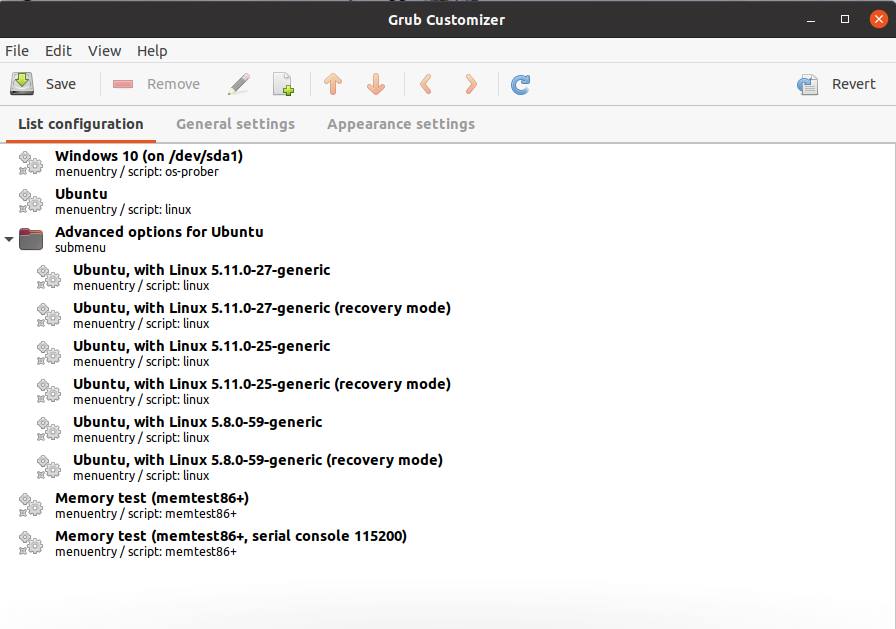This screenshot has width=896, height=629.
Task: Click gear icon beside Ubuntu entry
Action: pos(31,201)
